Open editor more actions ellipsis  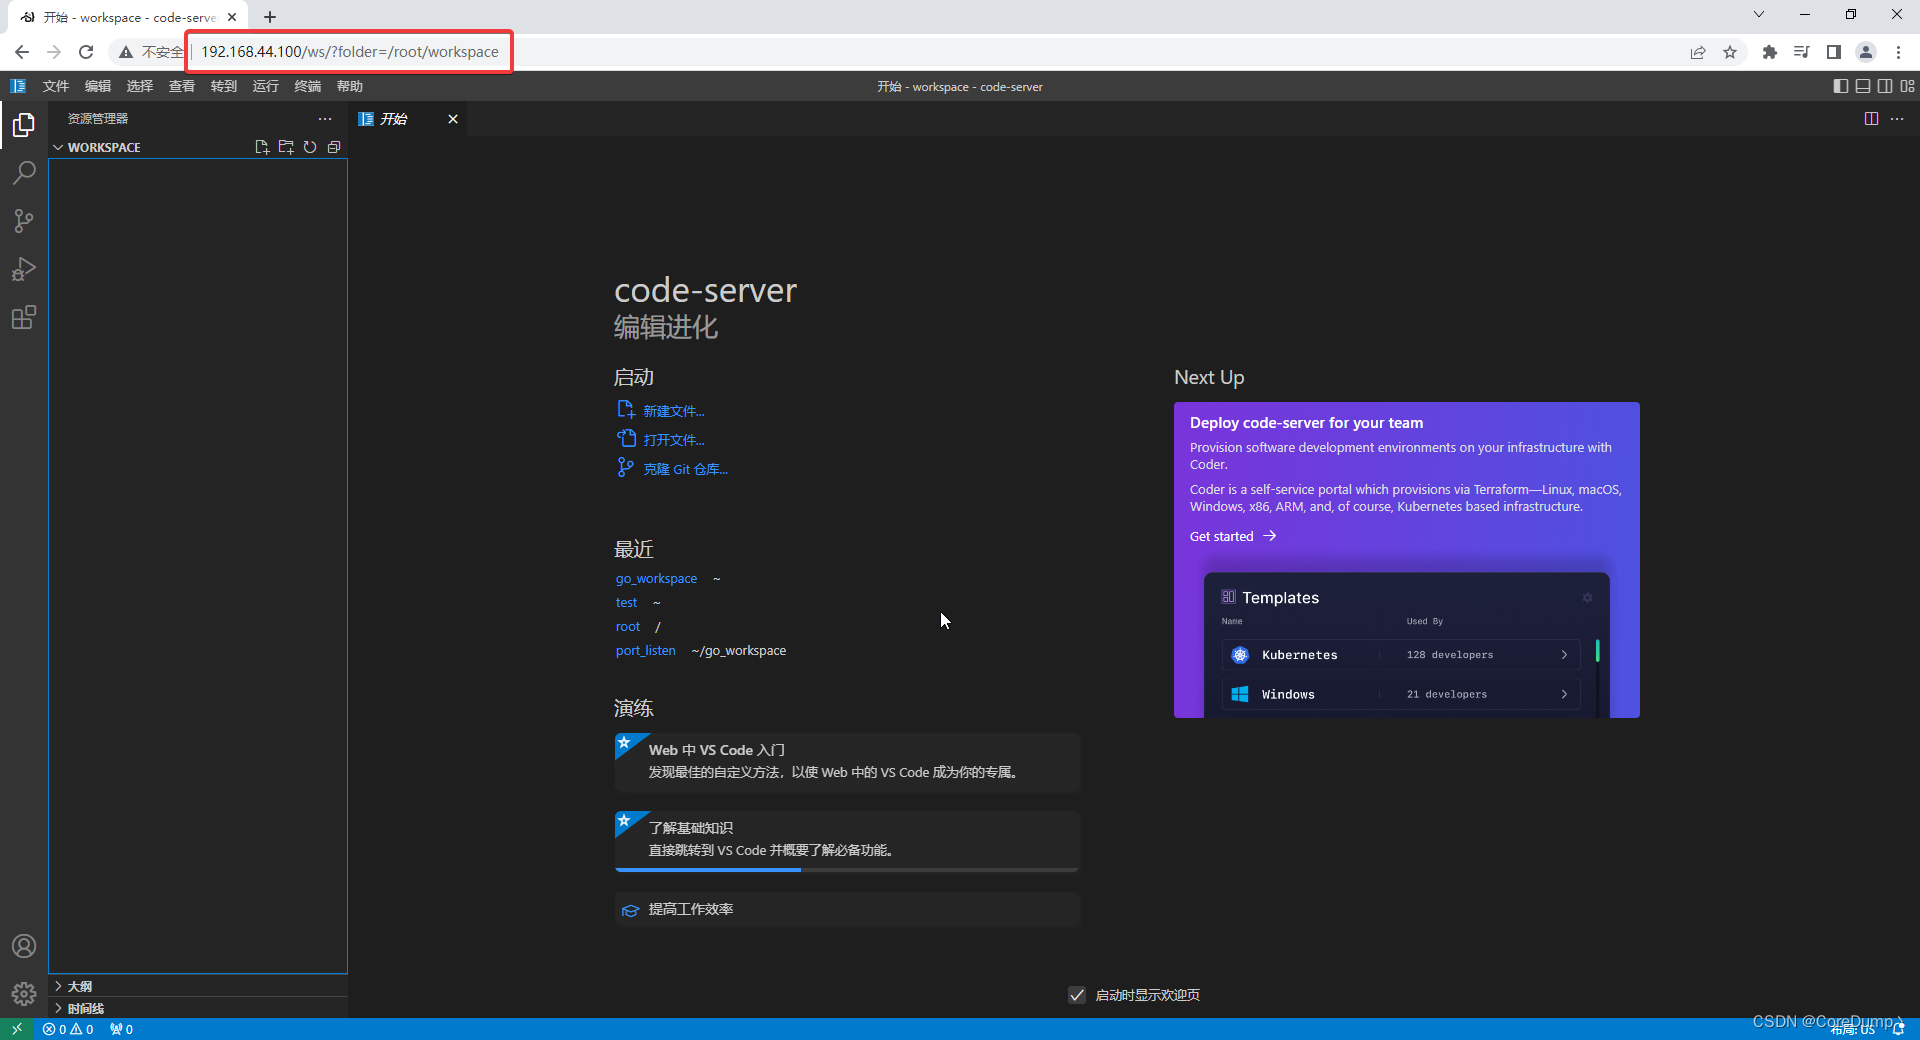coord(1897,118)
